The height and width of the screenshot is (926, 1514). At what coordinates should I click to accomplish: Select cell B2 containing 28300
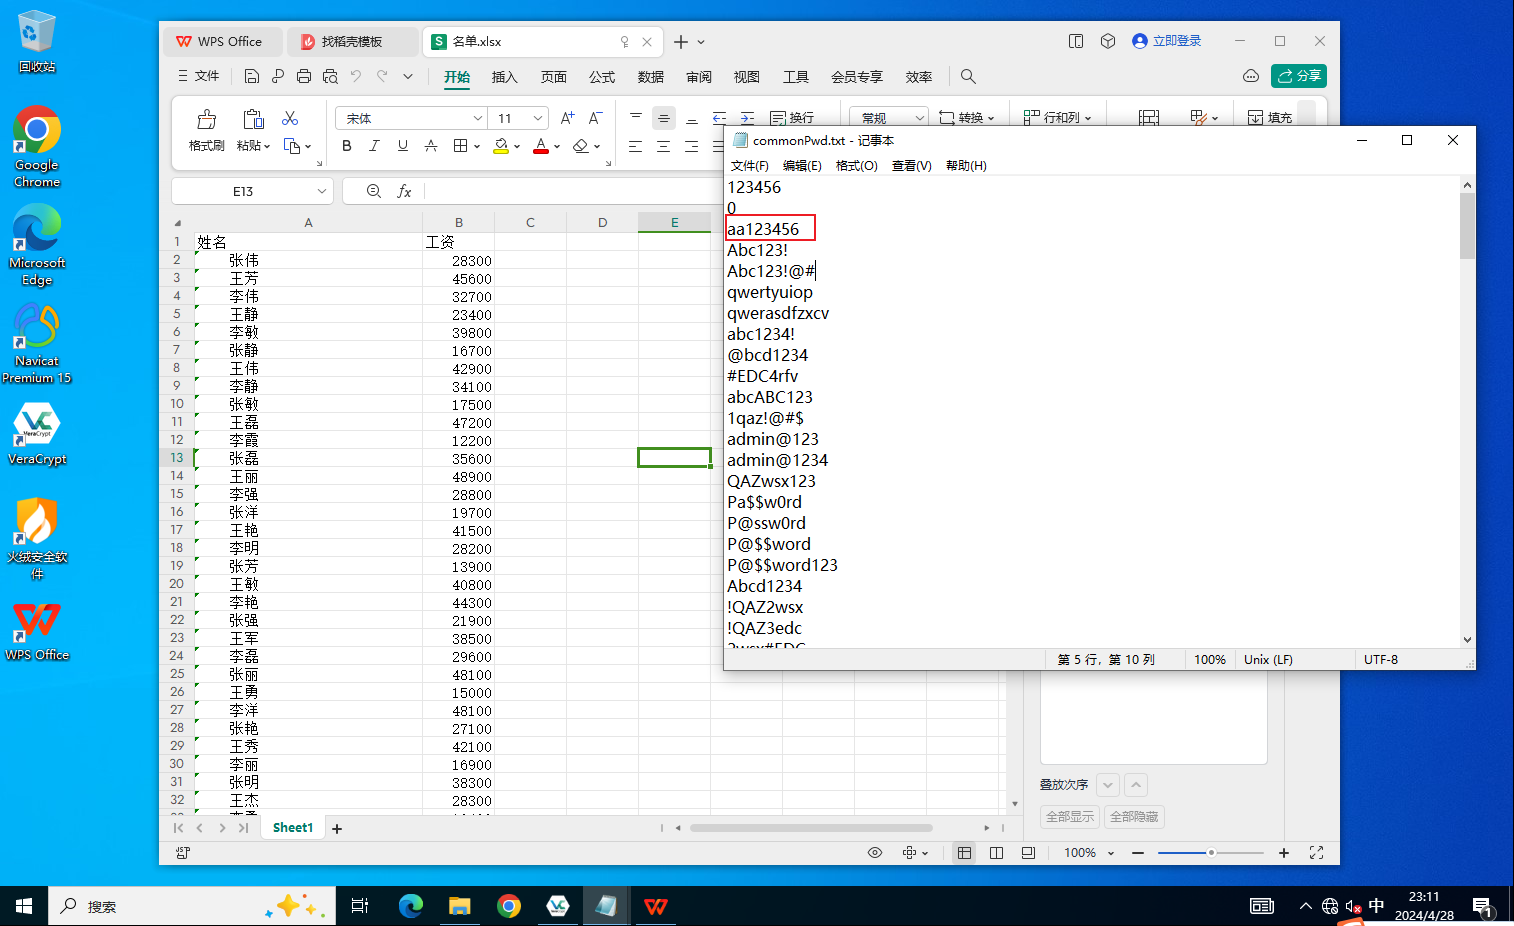pyautogui.click(x=458, y=261)
